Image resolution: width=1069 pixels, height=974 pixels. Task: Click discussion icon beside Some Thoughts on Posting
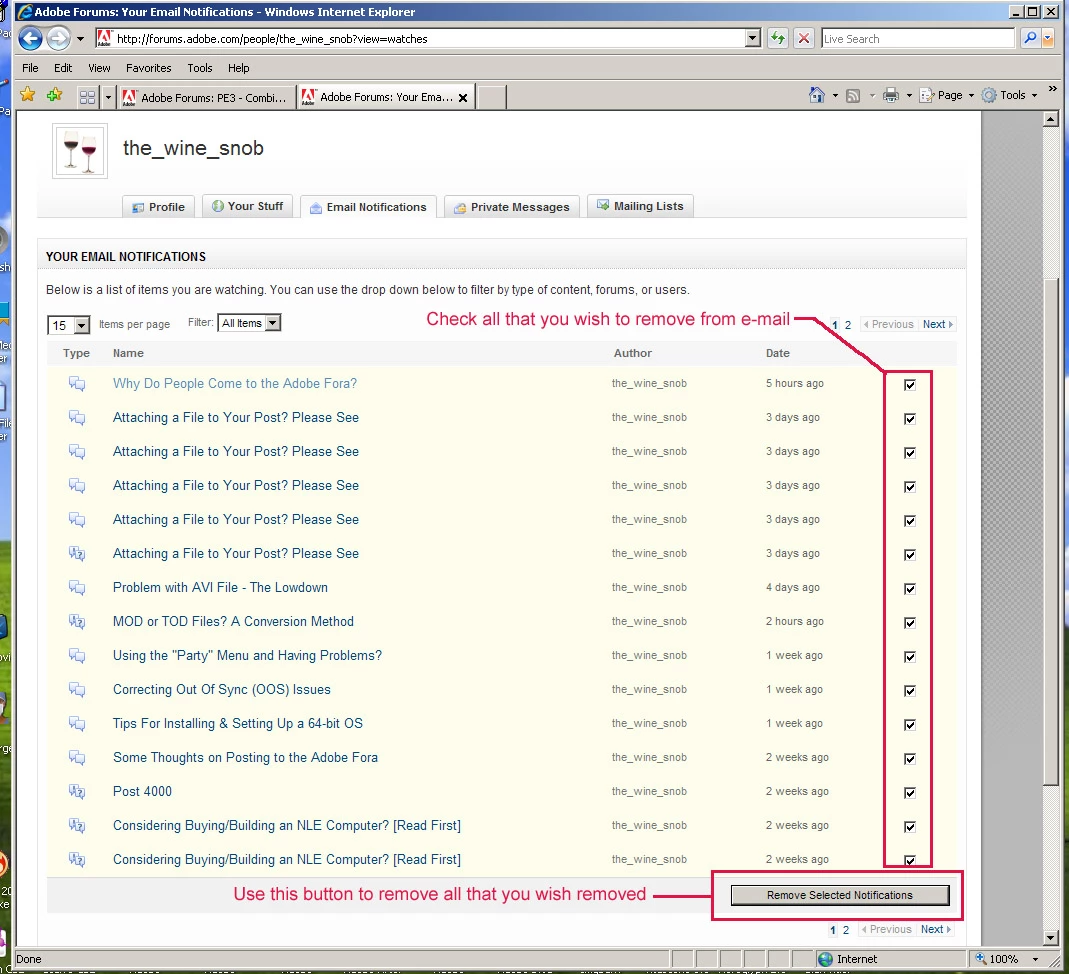pyautogui.click(x=77, y=758)
